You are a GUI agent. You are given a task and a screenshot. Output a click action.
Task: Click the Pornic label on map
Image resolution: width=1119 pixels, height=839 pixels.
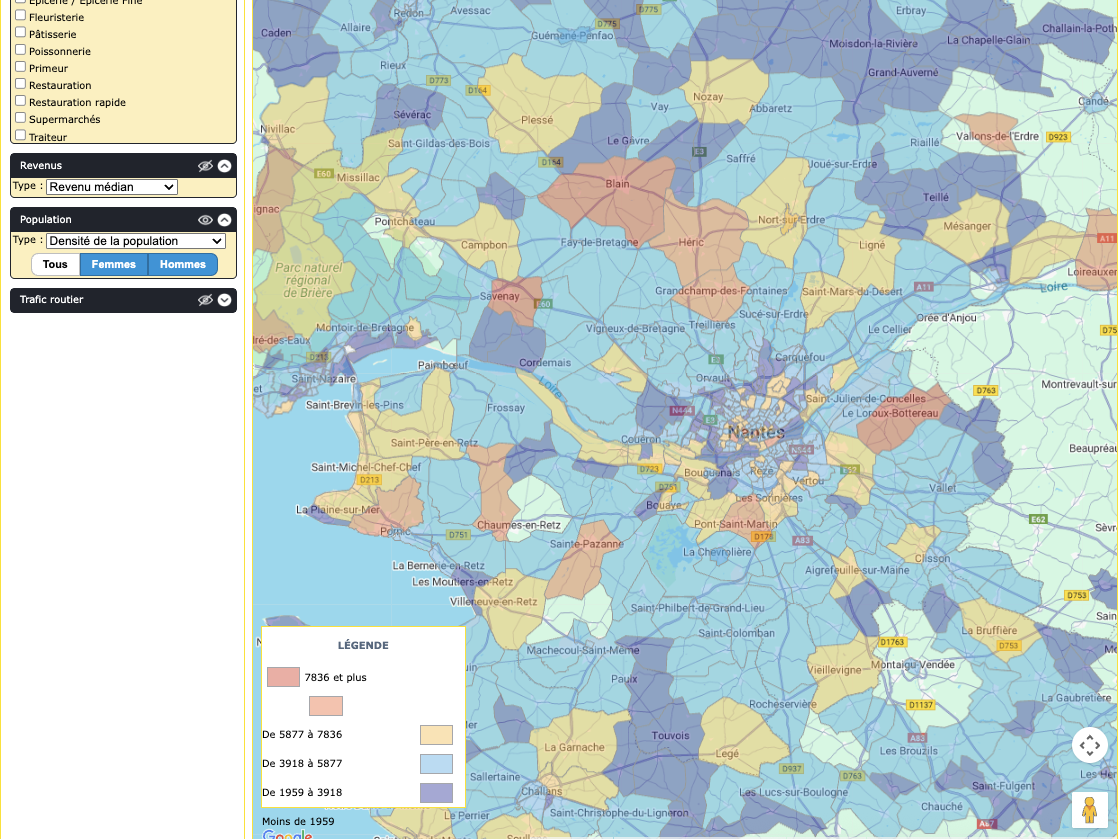tap(395, 532)
